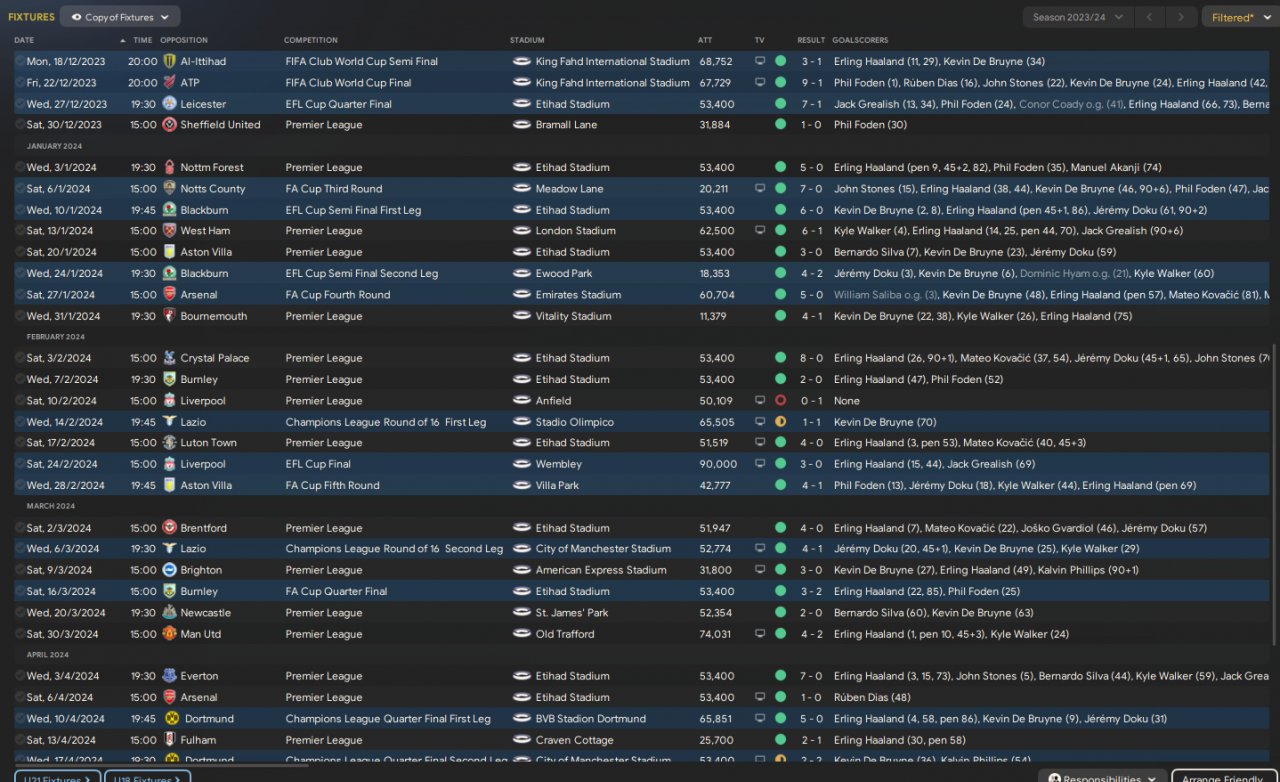The image size is (1280, 782).
Task: Toggle selection circle for Sat, 24/2/2024 fixture
Action: (20, 464)
